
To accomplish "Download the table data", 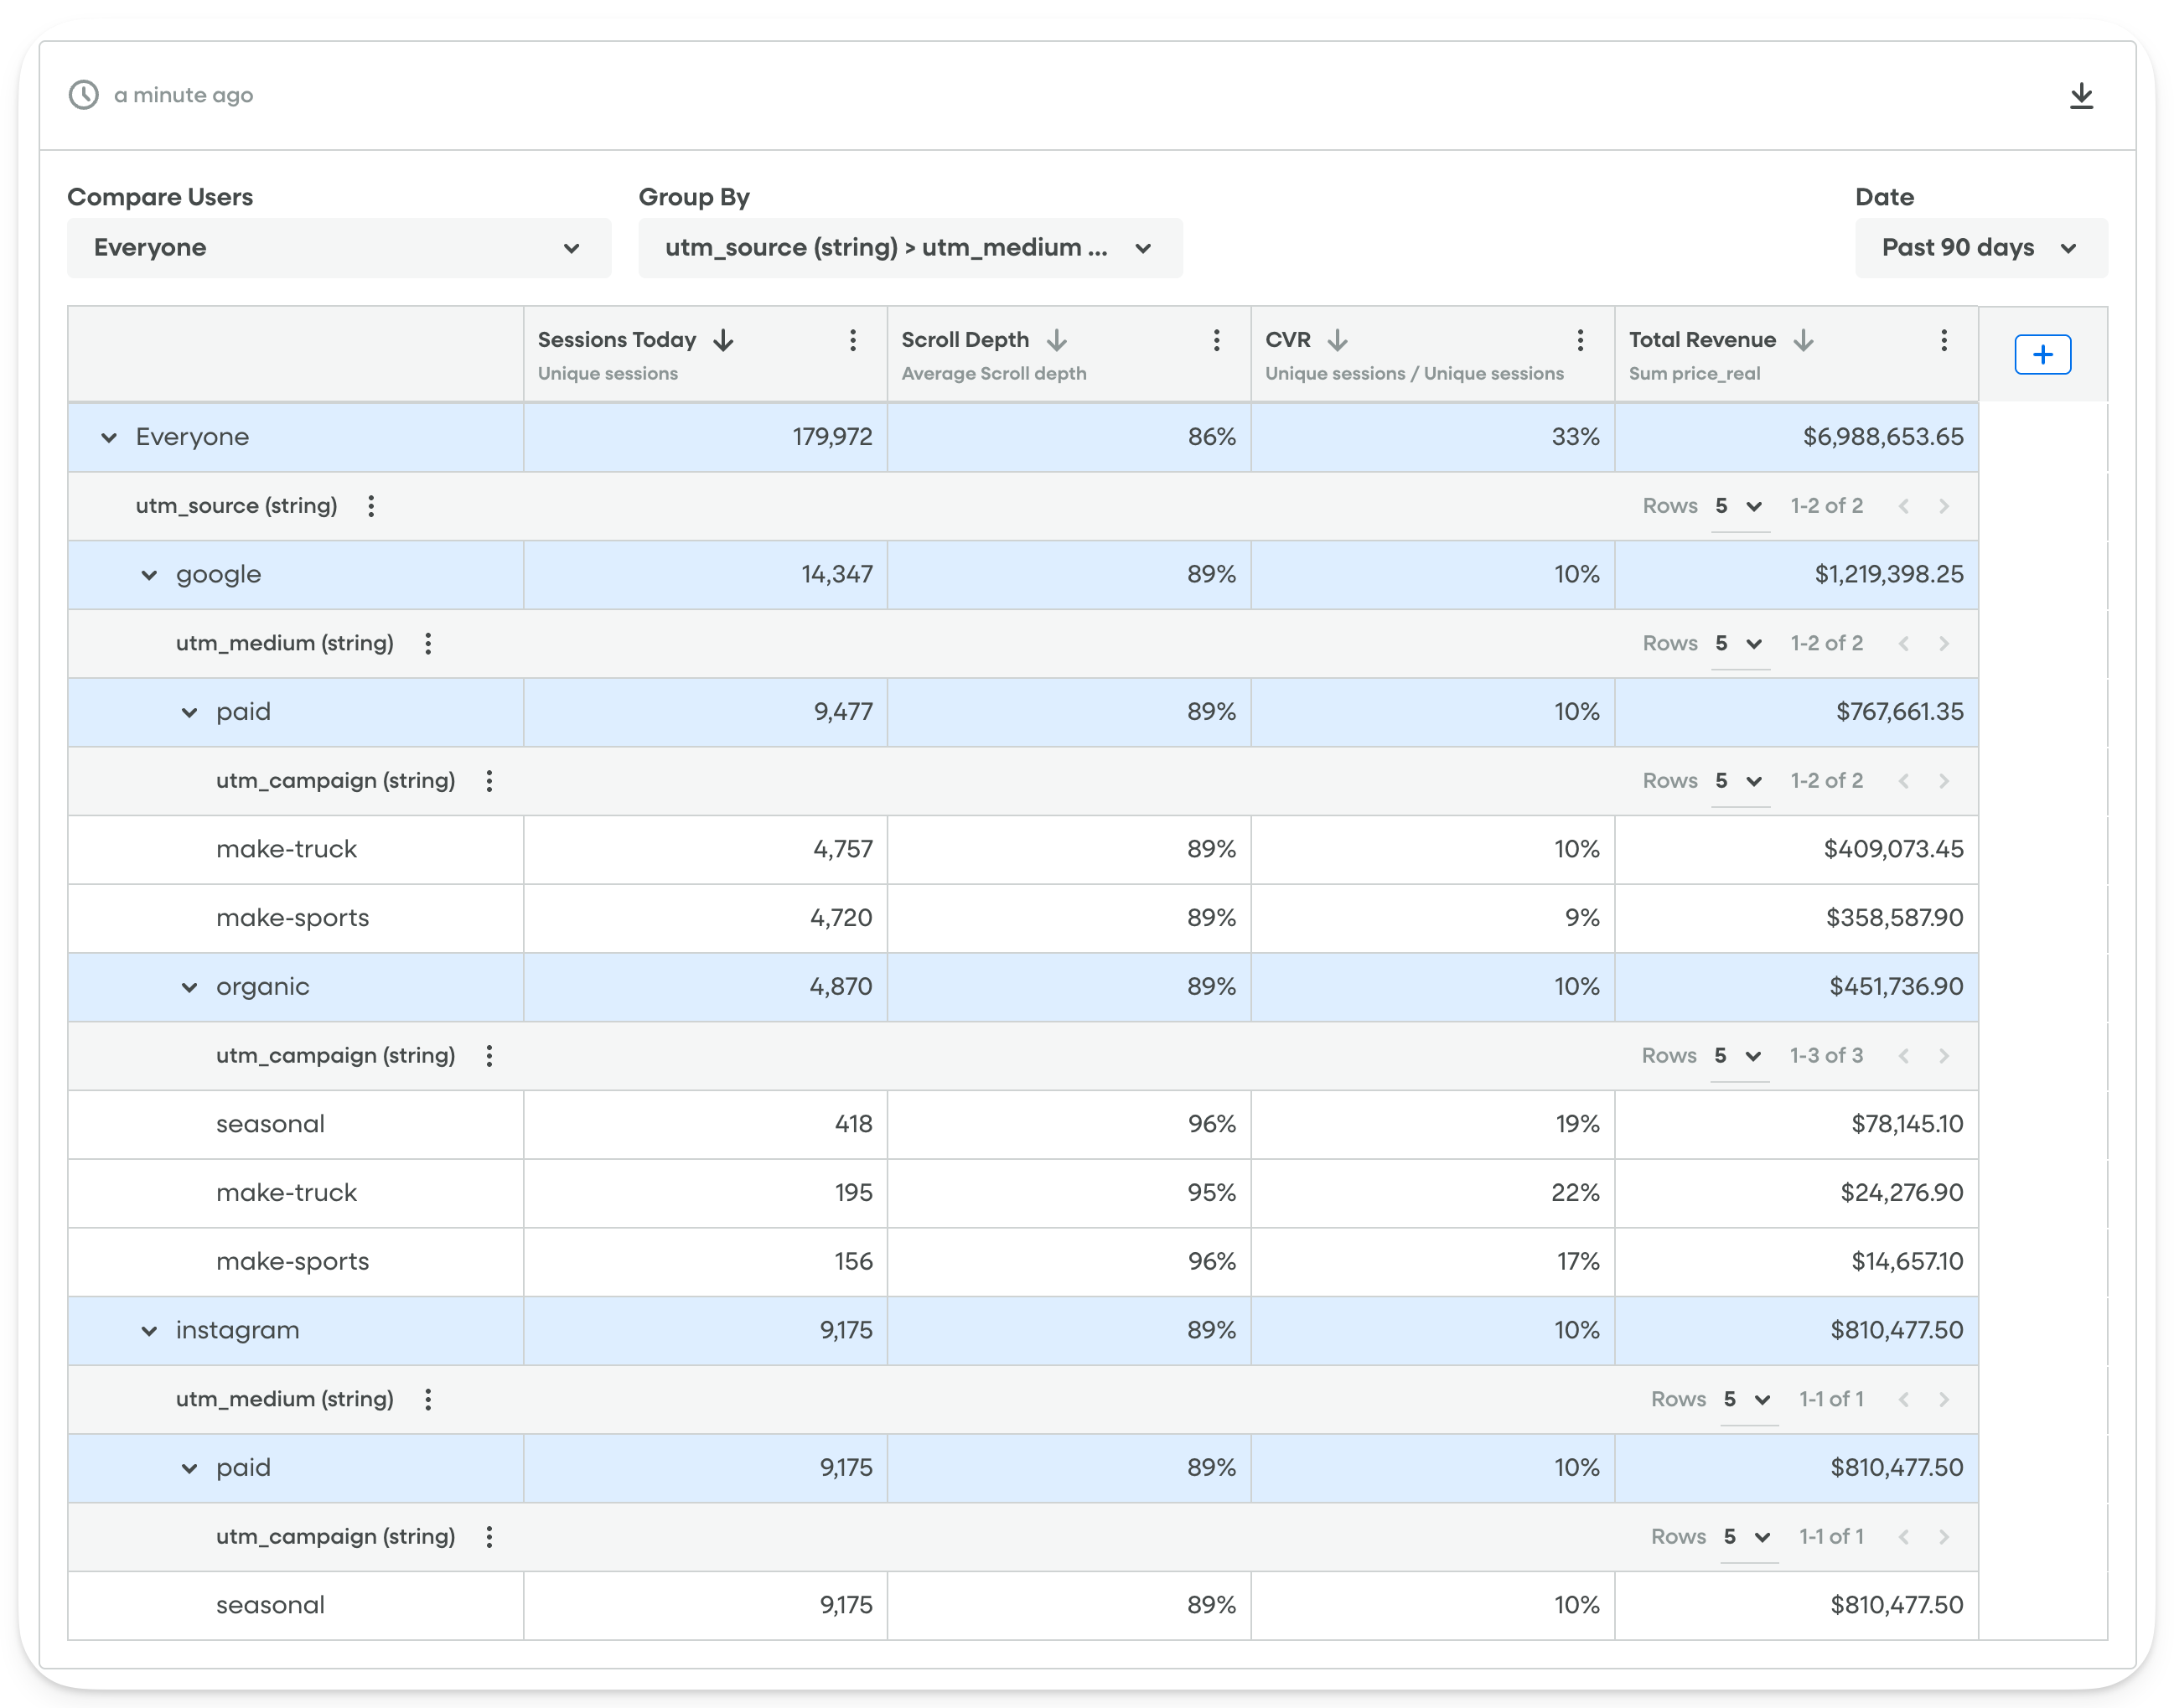I will point(2083,94).
